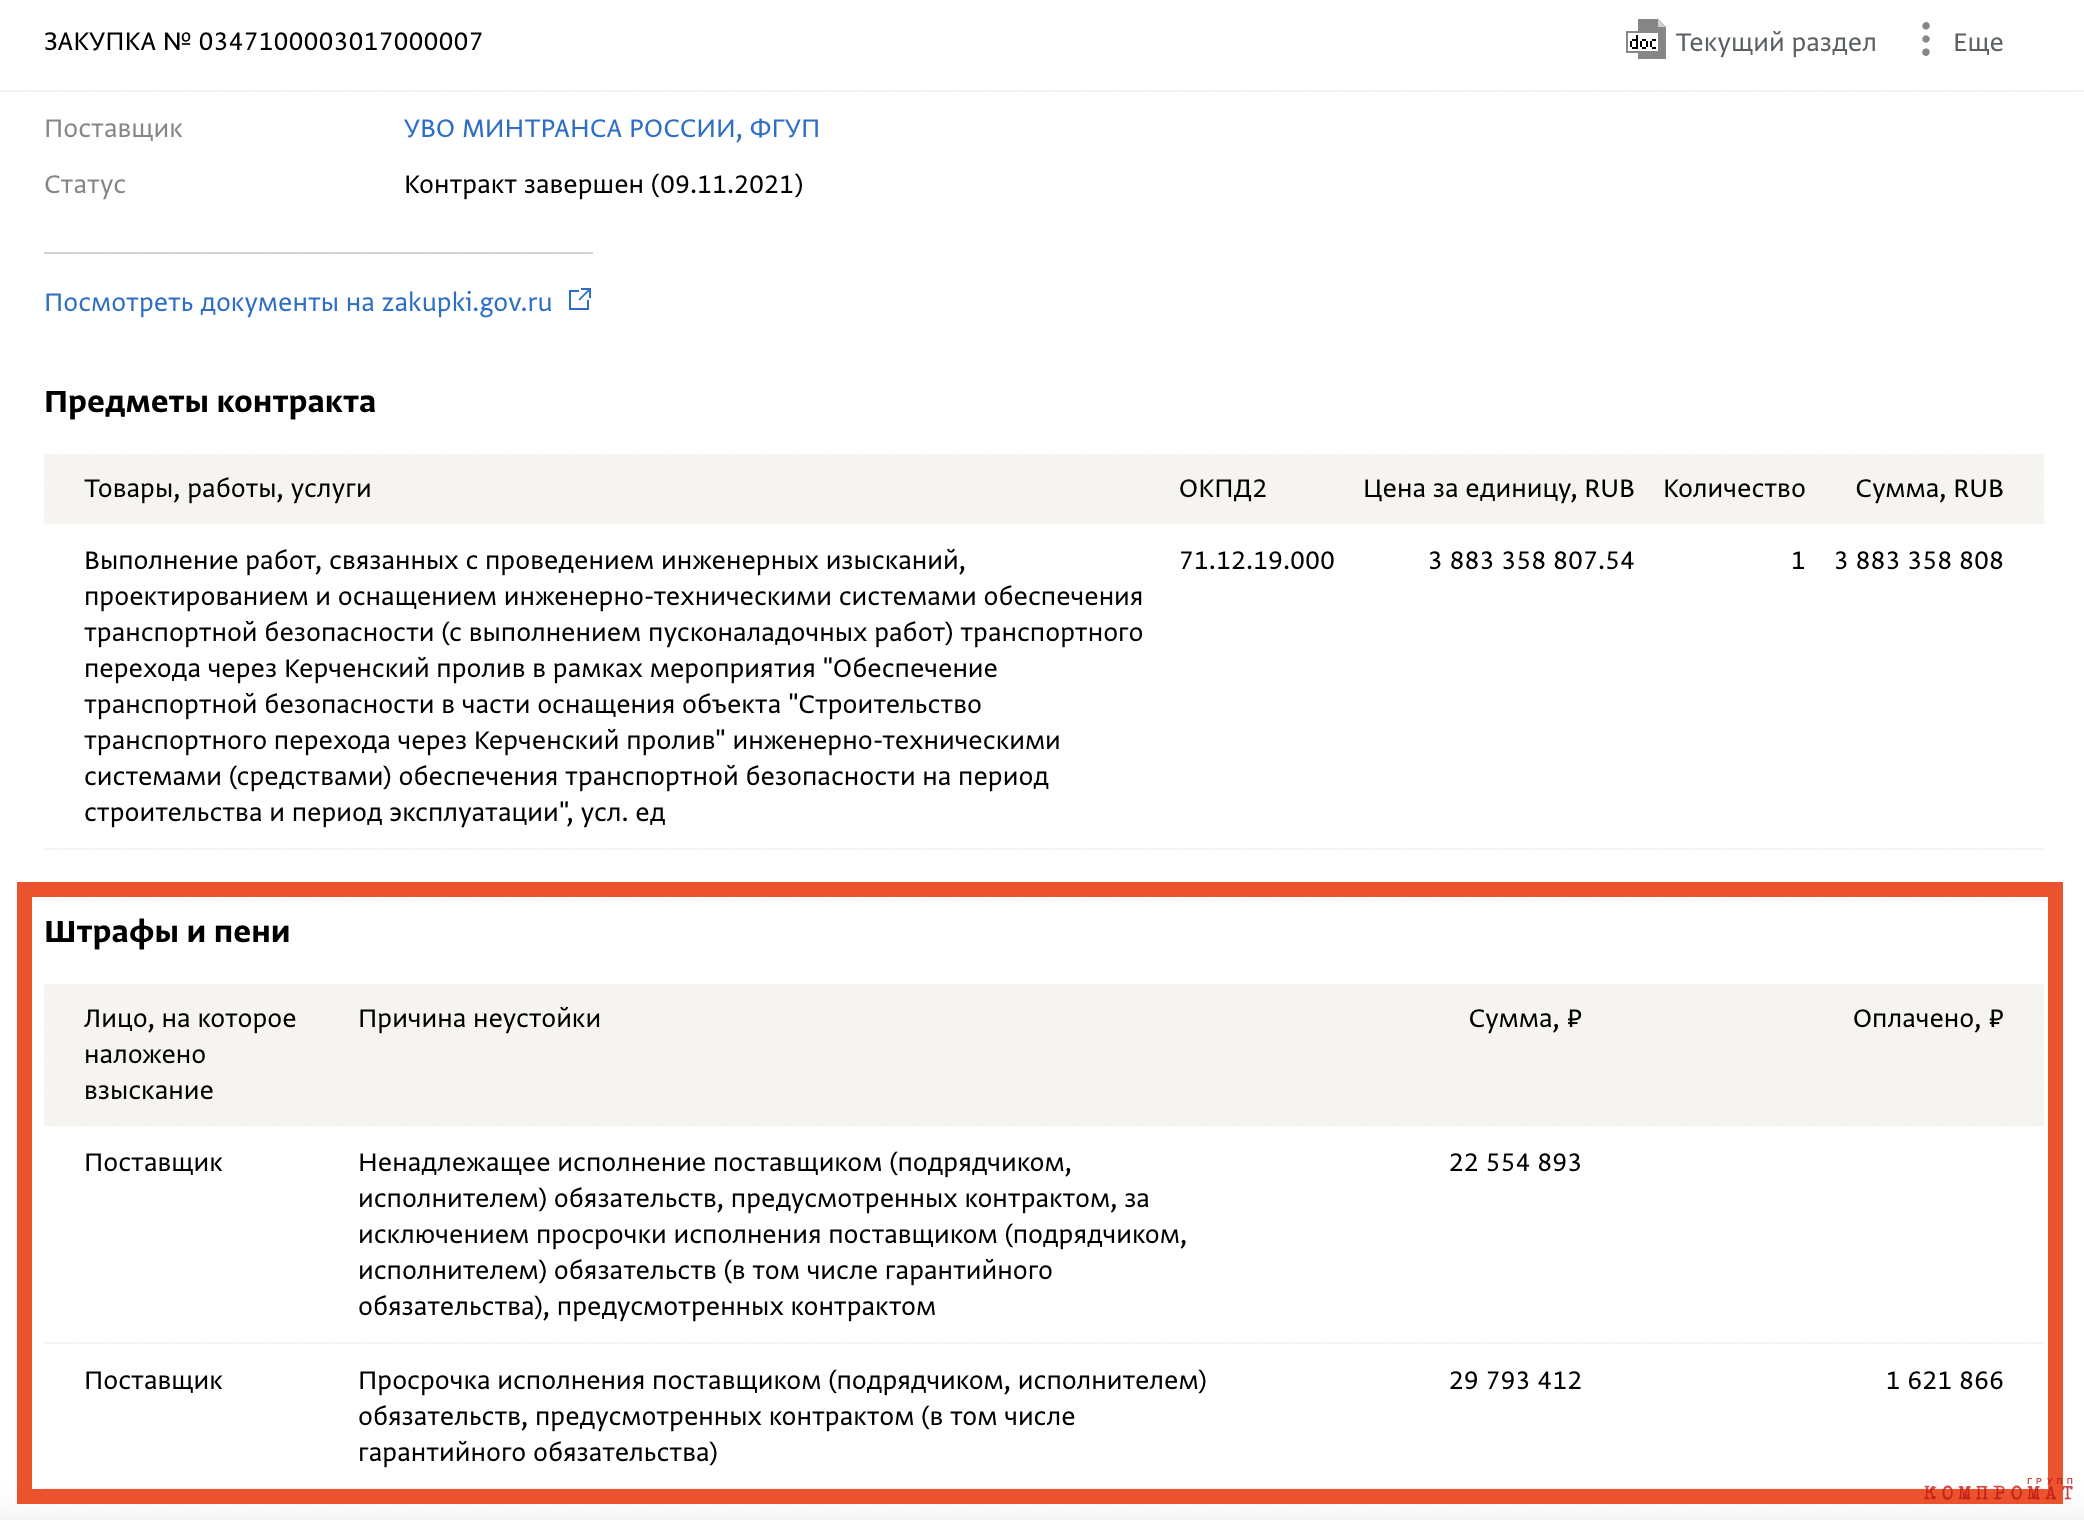Screen dimensions: 2084x1520
Task: Click the Текущий раздел label
Action: [1775, 42]
